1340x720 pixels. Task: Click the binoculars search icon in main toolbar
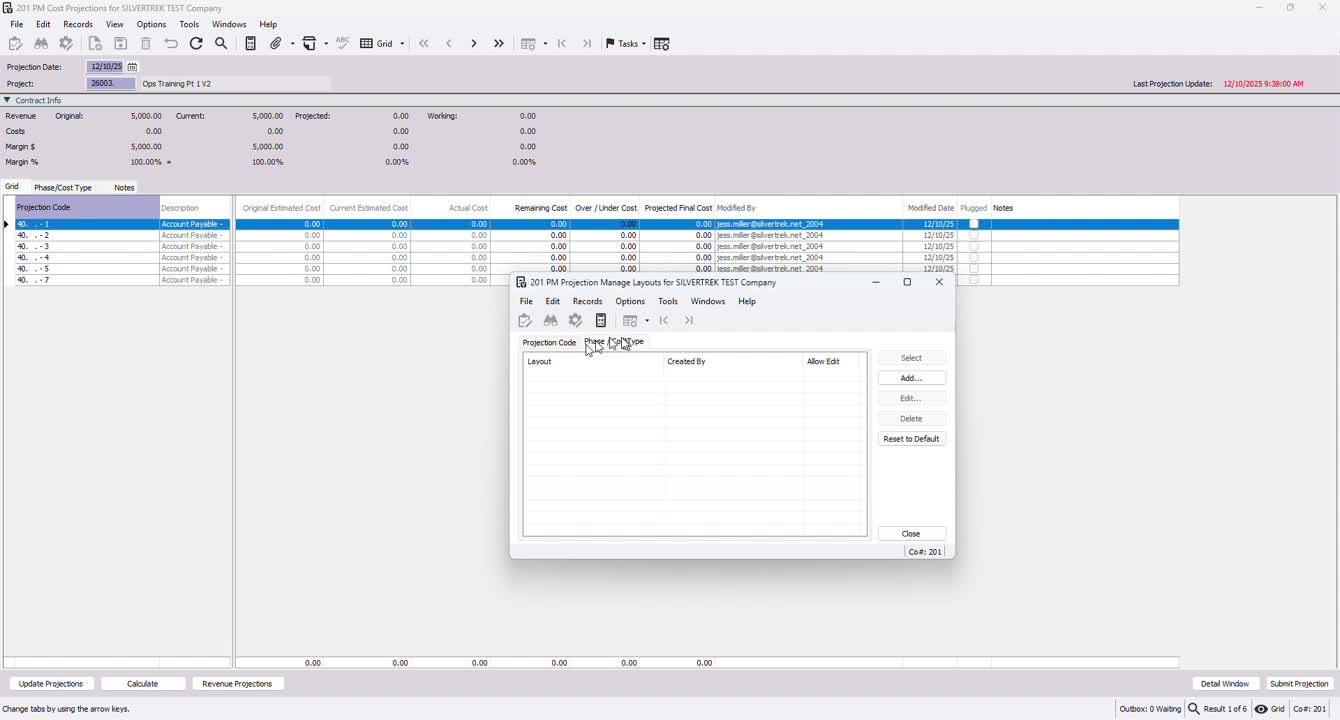(41, 44)
